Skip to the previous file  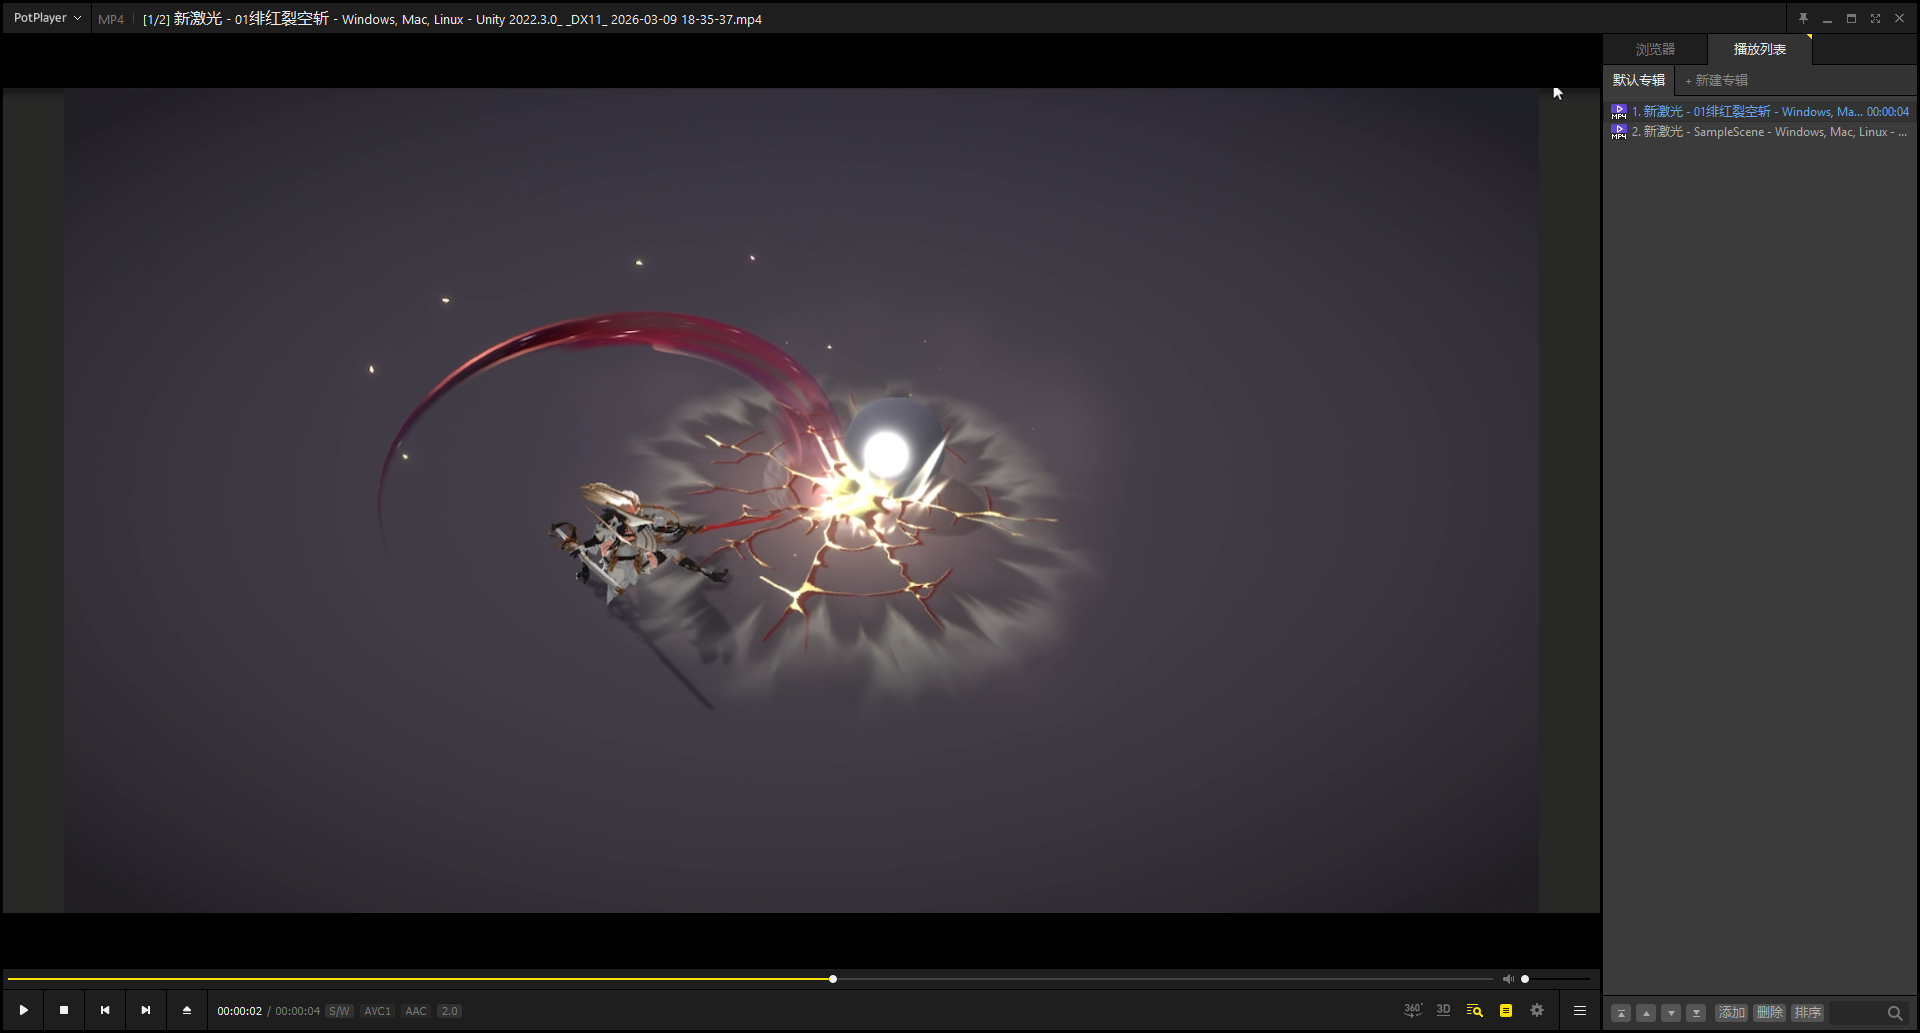(105, 1010)
